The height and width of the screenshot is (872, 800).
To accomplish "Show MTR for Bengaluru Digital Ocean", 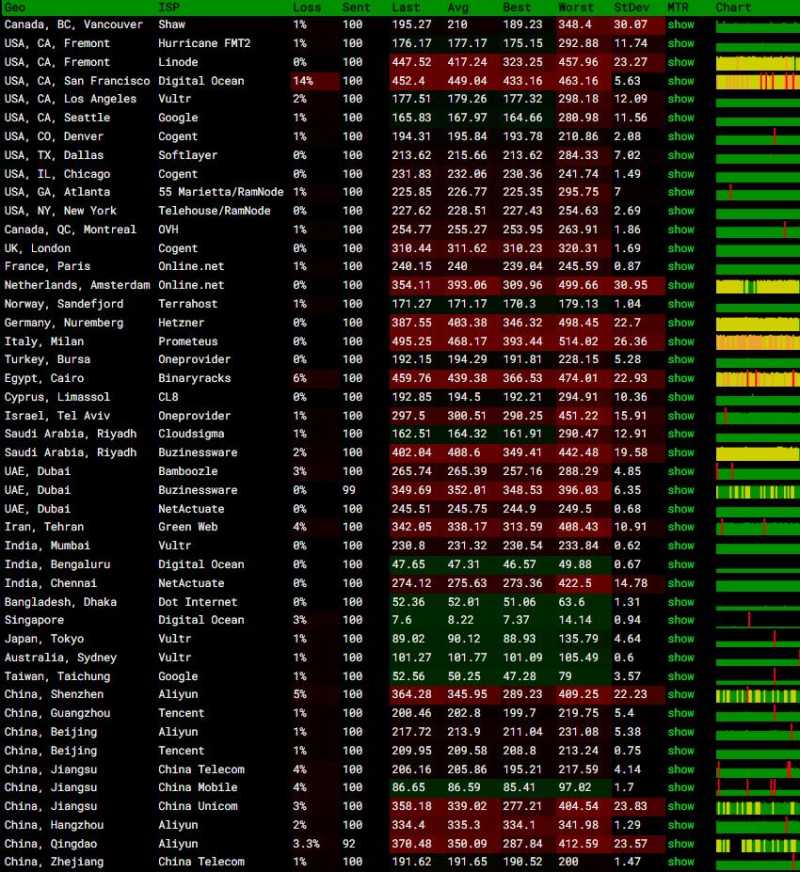I will click(x=681, y=564).
